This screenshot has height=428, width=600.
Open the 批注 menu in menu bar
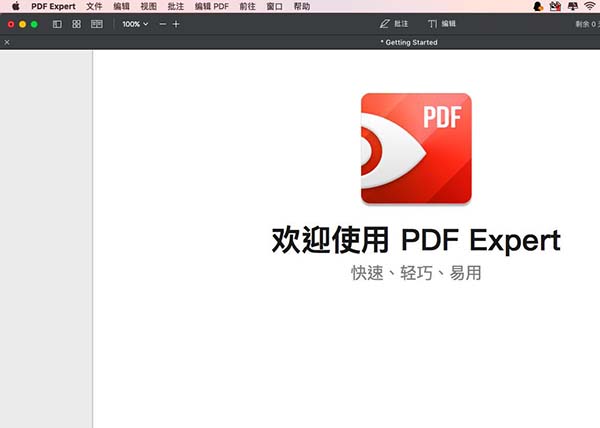tap(176, 7)
